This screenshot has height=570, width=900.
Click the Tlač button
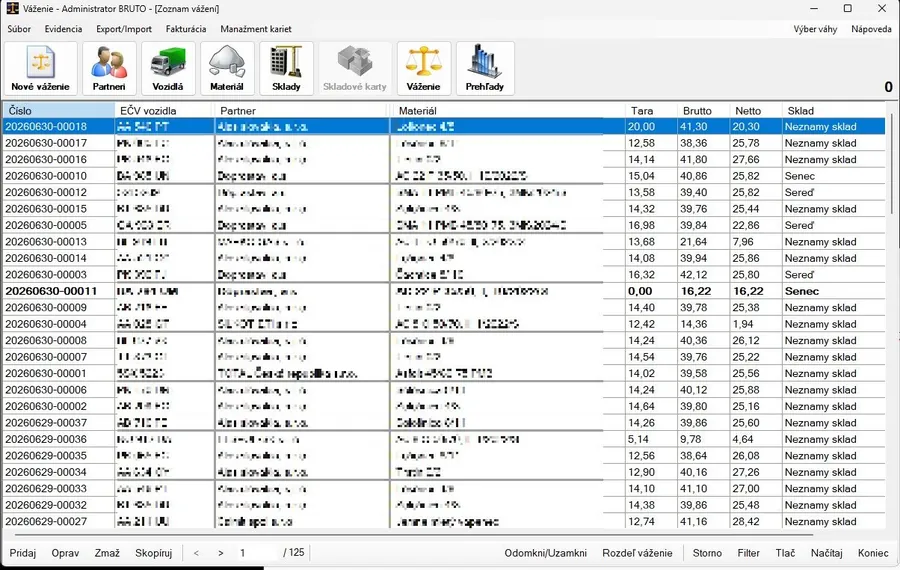pos(785,553)
